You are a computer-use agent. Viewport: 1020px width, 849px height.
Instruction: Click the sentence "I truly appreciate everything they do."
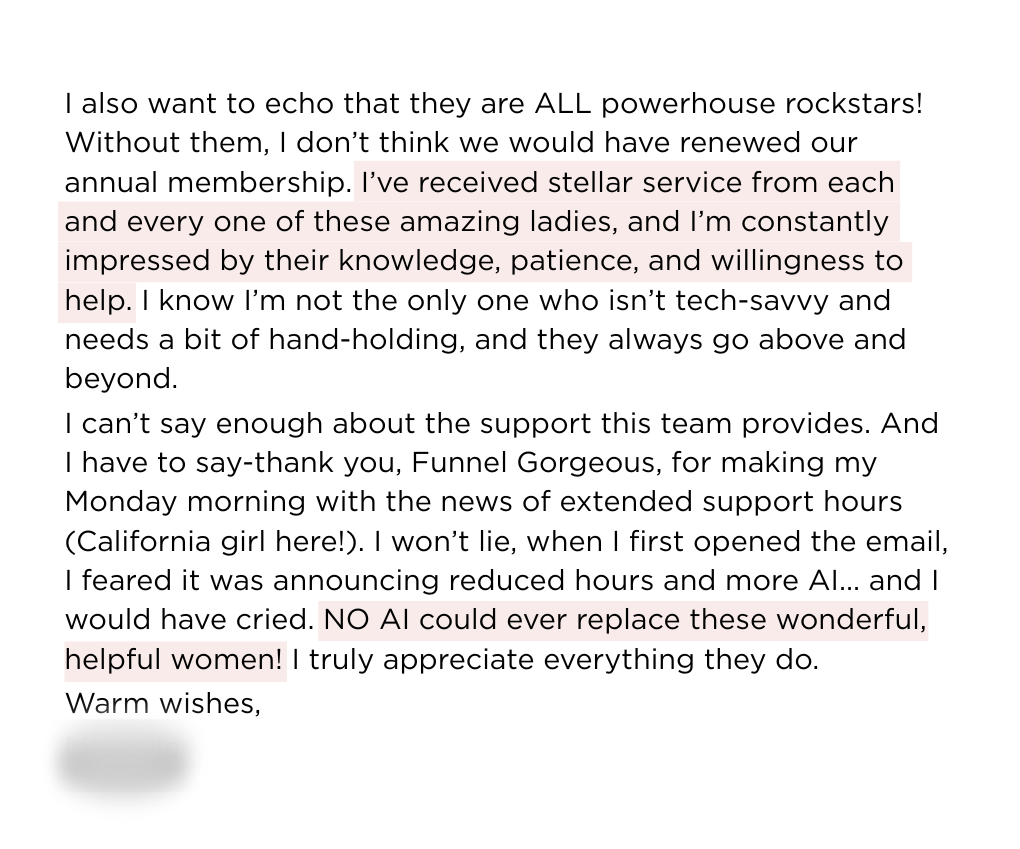555,660
